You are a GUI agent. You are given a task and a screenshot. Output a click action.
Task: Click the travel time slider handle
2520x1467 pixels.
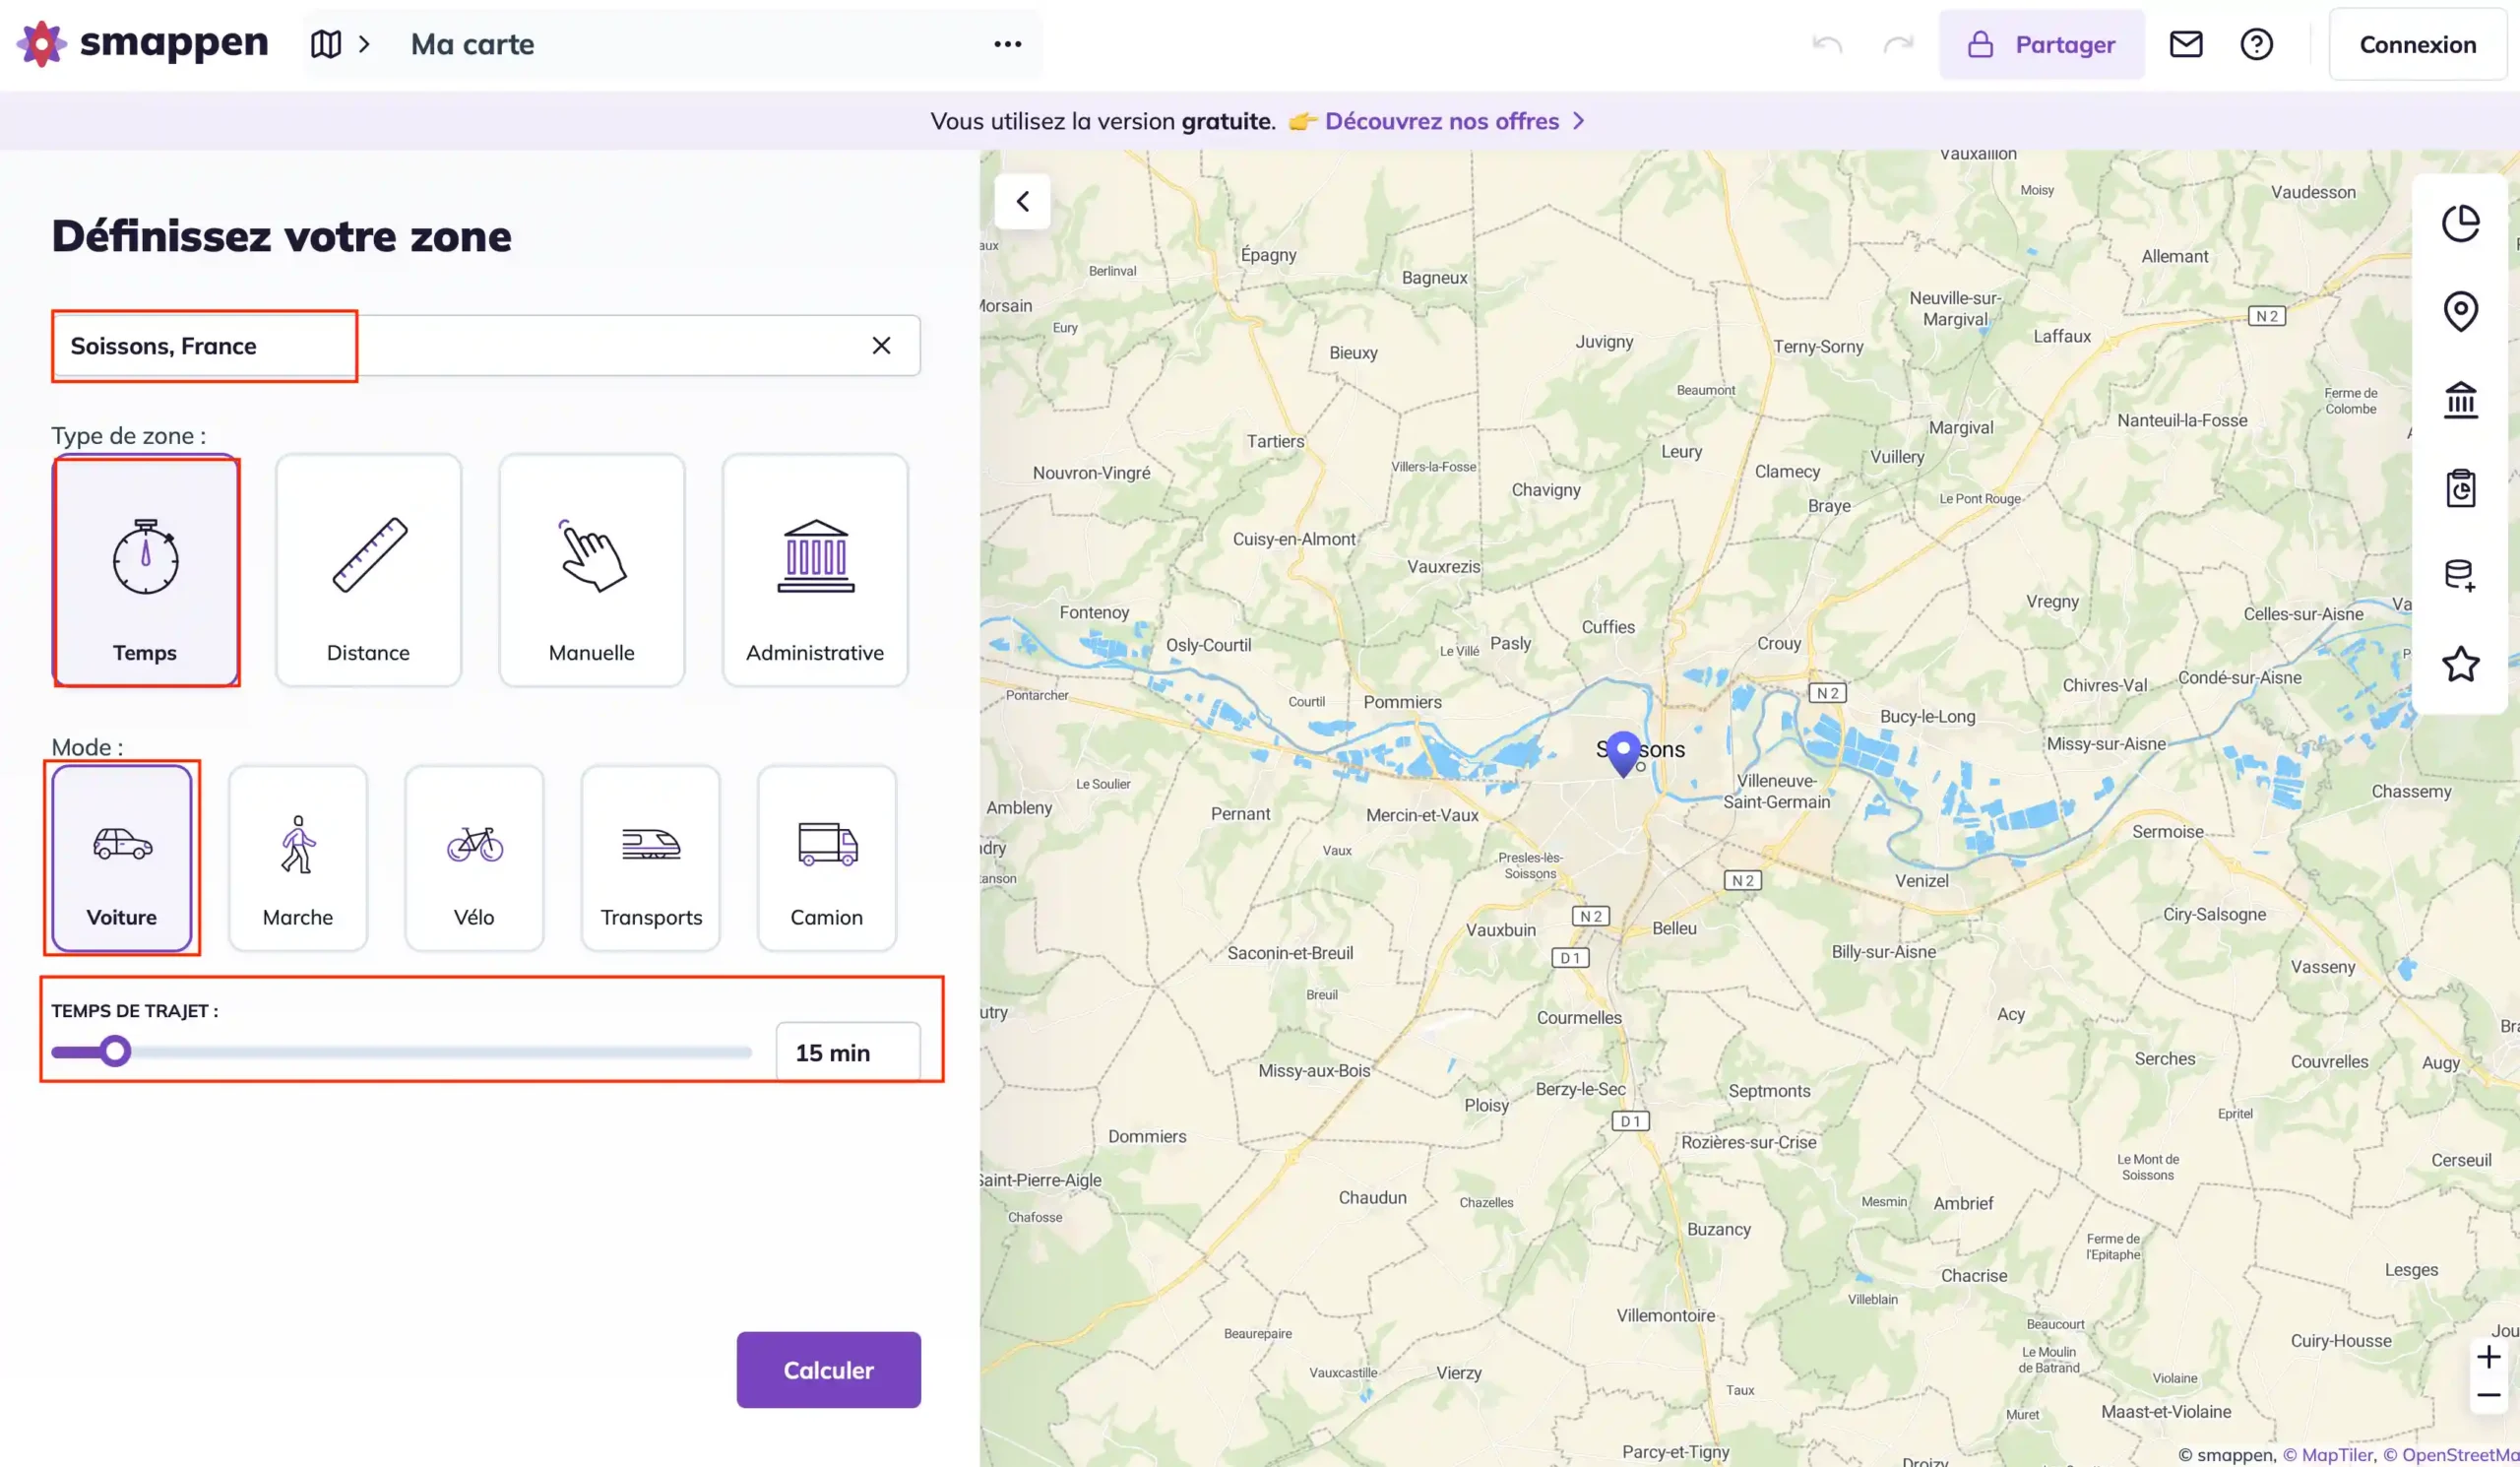(x=115, y=1051)
